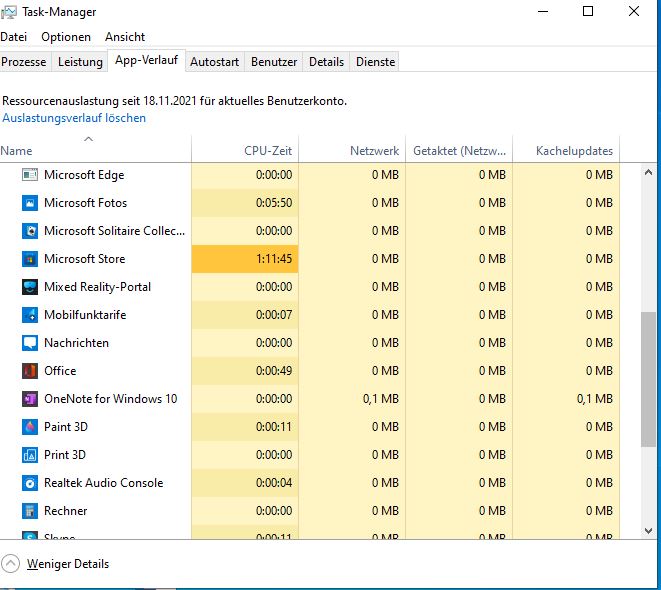Select the Realtek Audio Console row name

tap(104, 483)
